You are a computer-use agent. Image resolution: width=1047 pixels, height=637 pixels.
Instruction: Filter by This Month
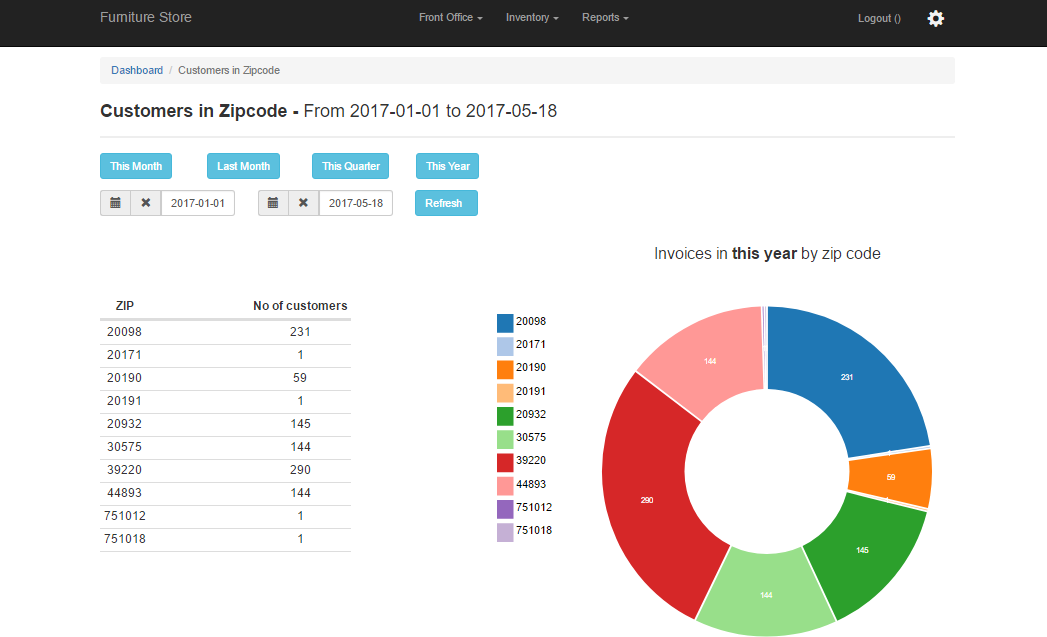click(136, 166)
